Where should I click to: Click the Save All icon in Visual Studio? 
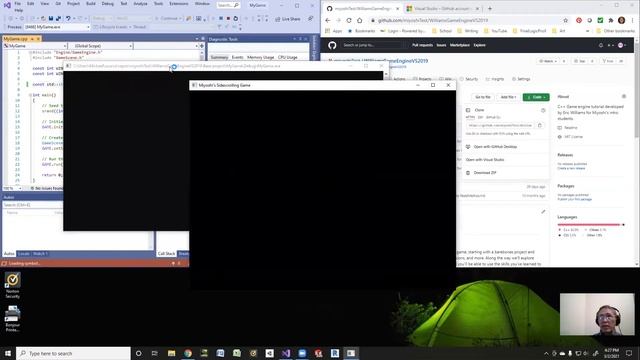click(x=58, y=18)
